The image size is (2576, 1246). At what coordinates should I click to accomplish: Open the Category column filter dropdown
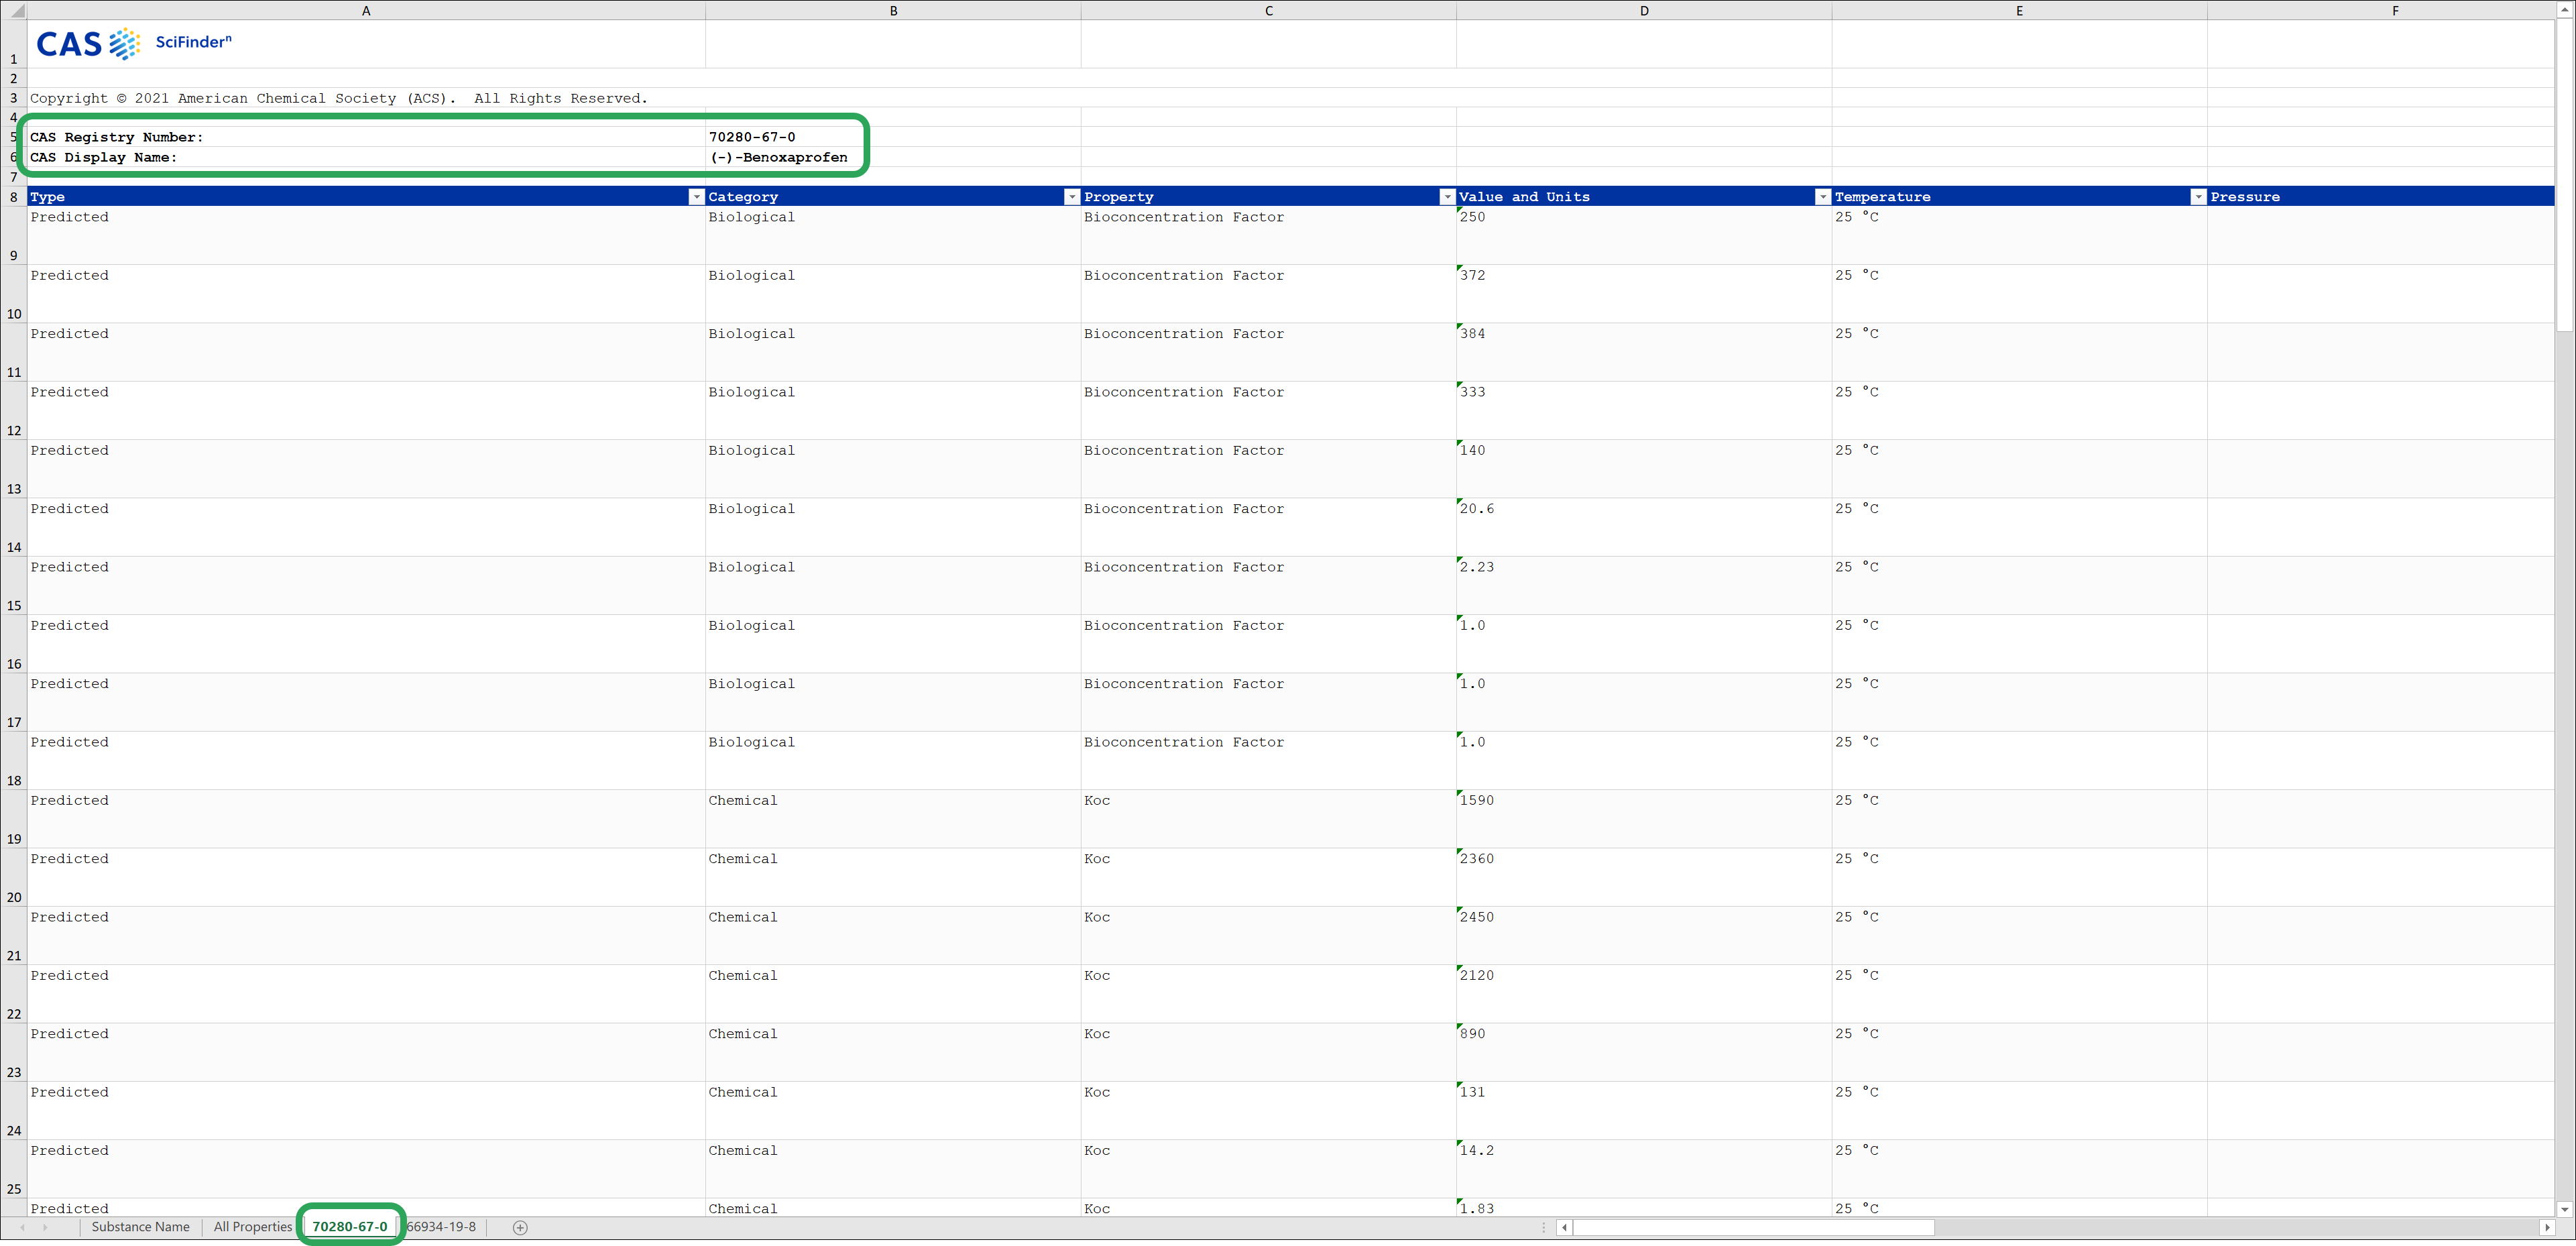[x=1072, y=197]
